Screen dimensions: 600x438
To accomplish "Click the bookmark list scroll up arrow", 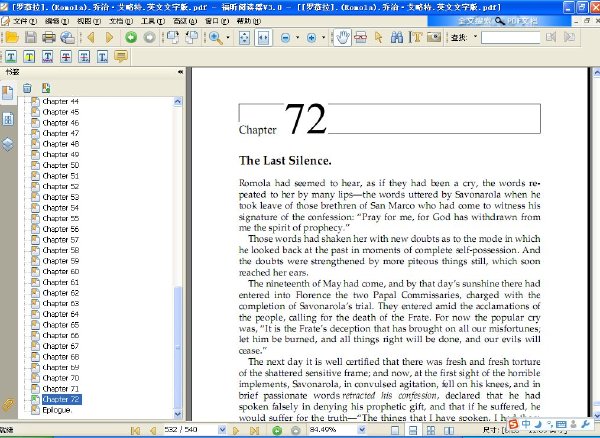I will [178, 101].
